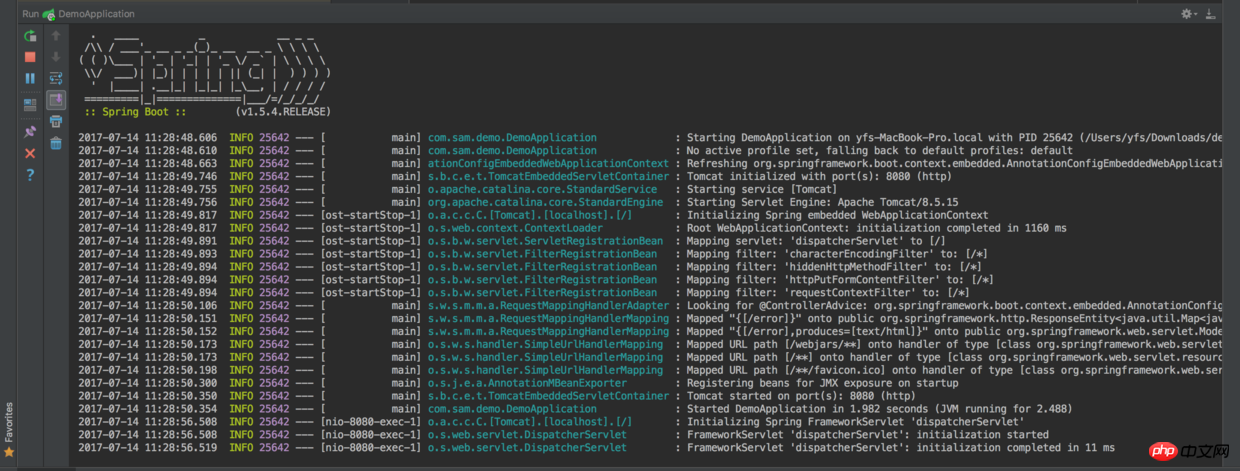Close the run tab with the red X

[30, 153]
